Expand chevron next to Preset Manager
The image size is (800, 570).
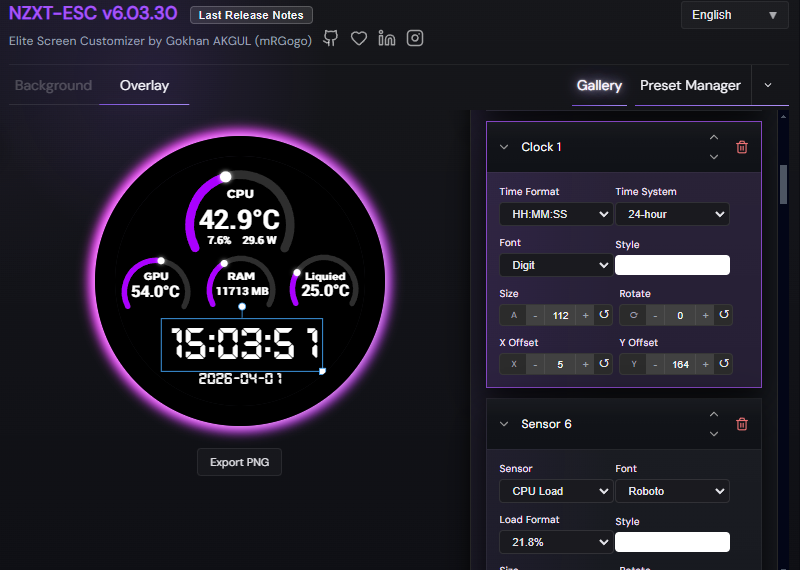768,85
